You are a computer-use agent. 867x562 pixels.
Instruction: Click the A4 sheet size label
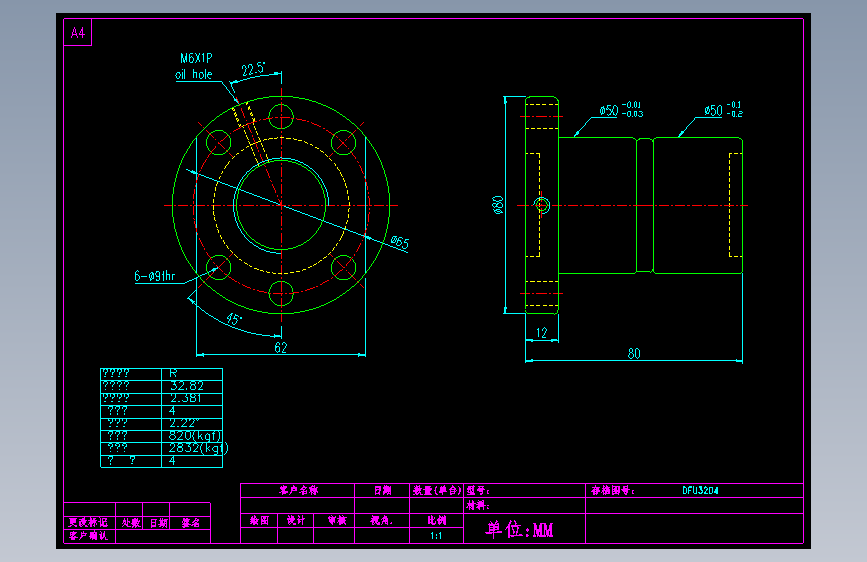(78, 33)
